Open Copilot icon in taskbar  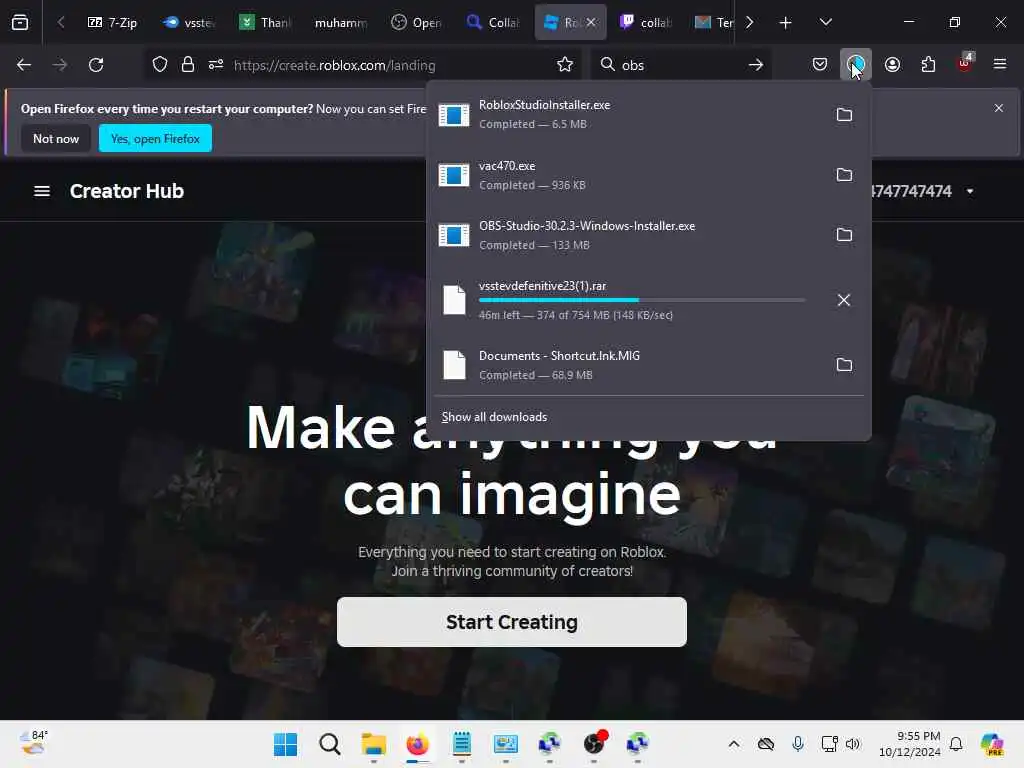tap(992, 744)
